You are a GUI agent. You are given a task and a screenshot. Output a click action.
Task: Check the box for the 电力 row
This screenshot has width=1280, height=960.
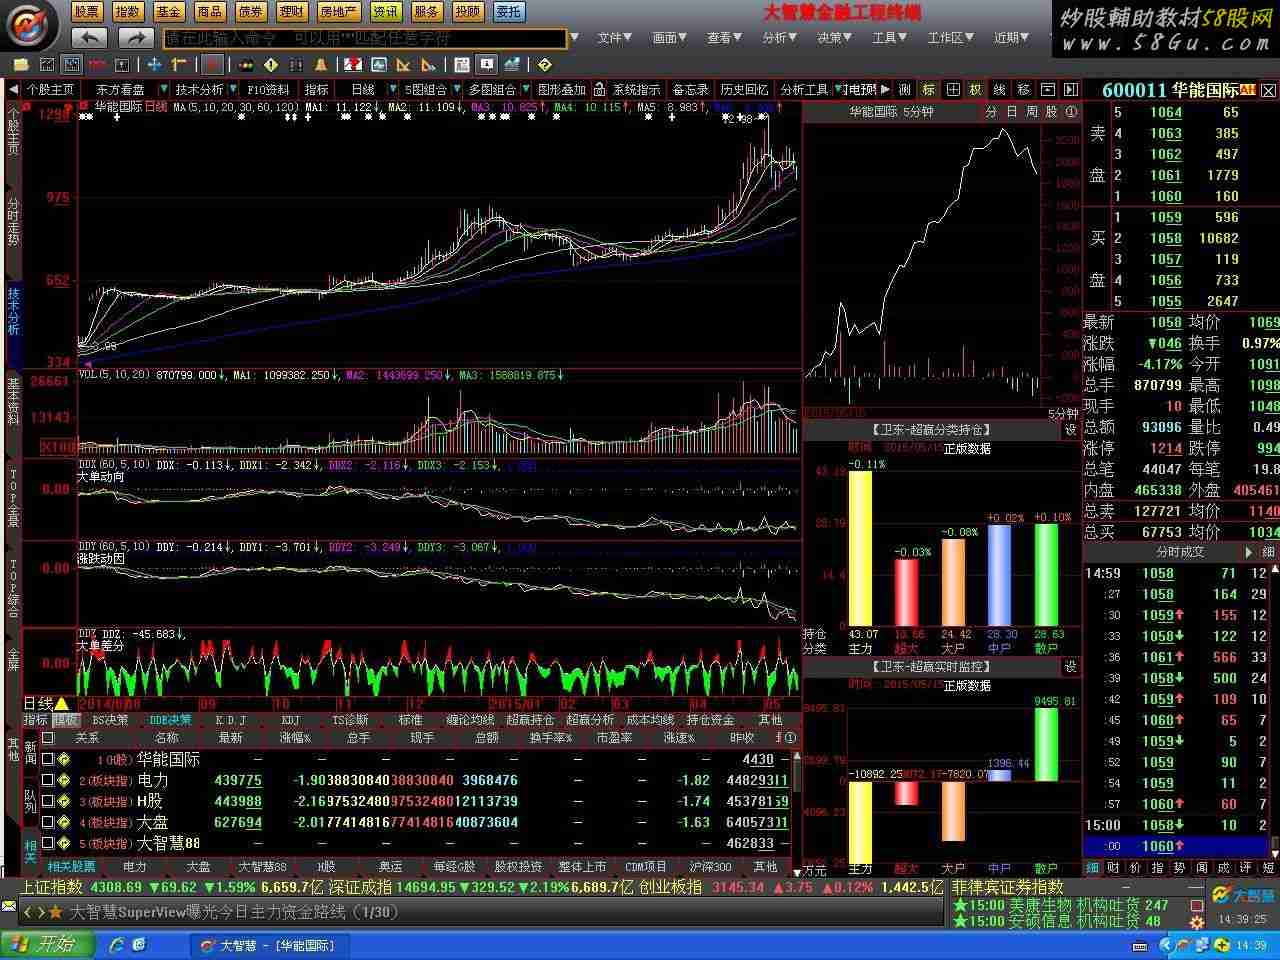coord(47,780)
